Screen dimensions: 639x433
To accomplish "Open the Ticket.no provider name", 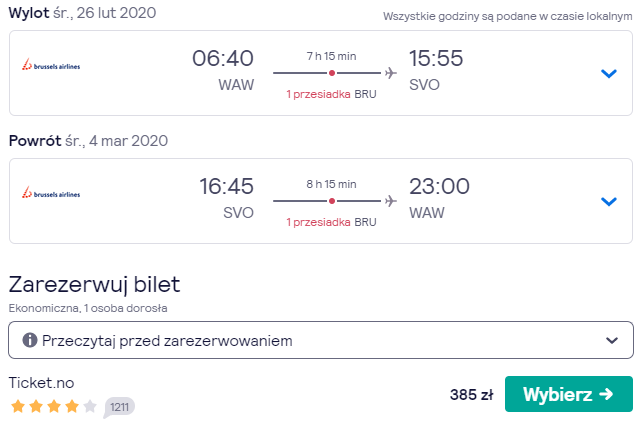I will click(x=42, y=383).
